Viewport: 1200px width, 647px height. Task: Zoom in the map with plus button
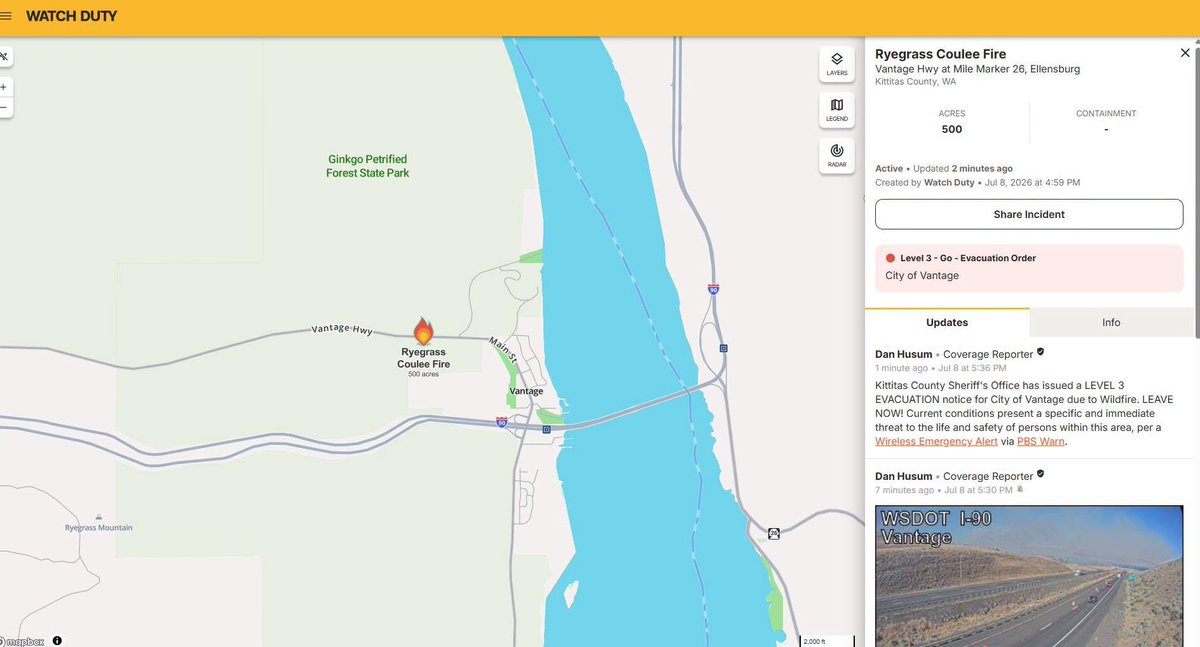[x=4, y=87]
